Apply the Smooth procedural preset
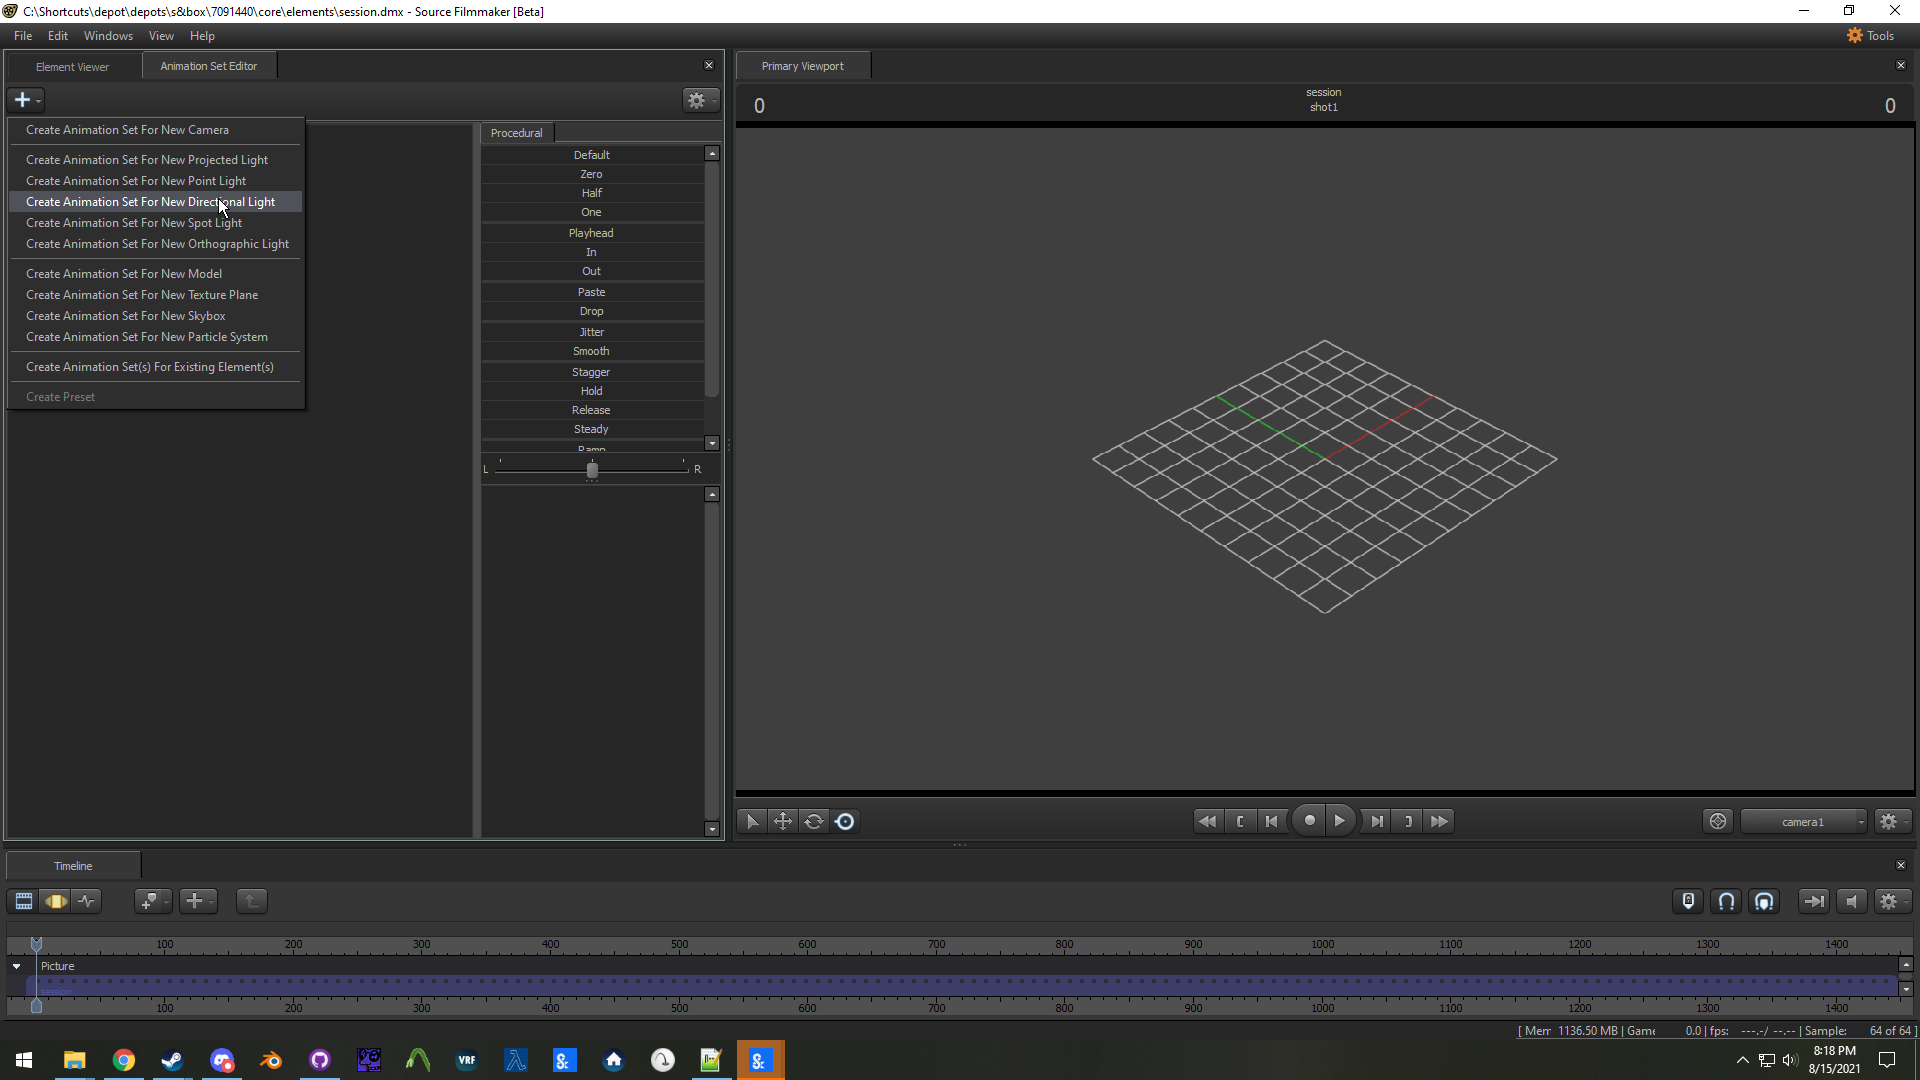The image size is (1920, 1080). 591,351
